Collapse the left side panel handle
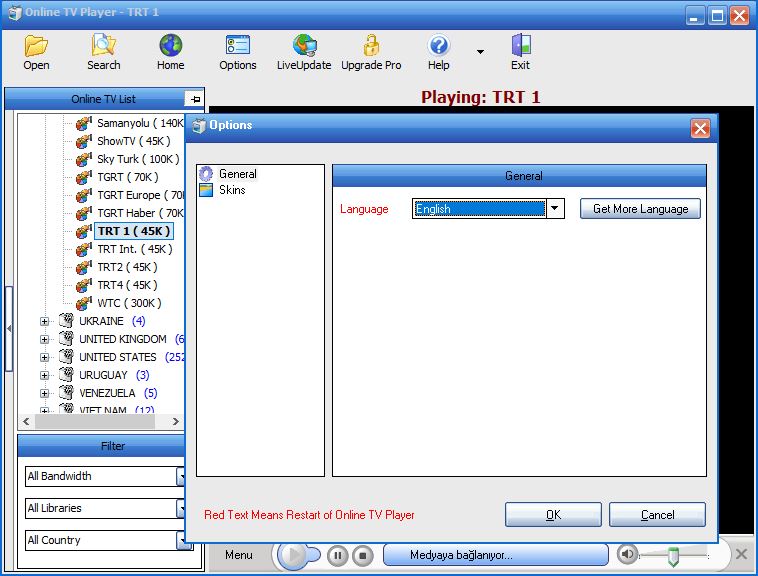Screen dimensions: 758x576 coord(9,329)
